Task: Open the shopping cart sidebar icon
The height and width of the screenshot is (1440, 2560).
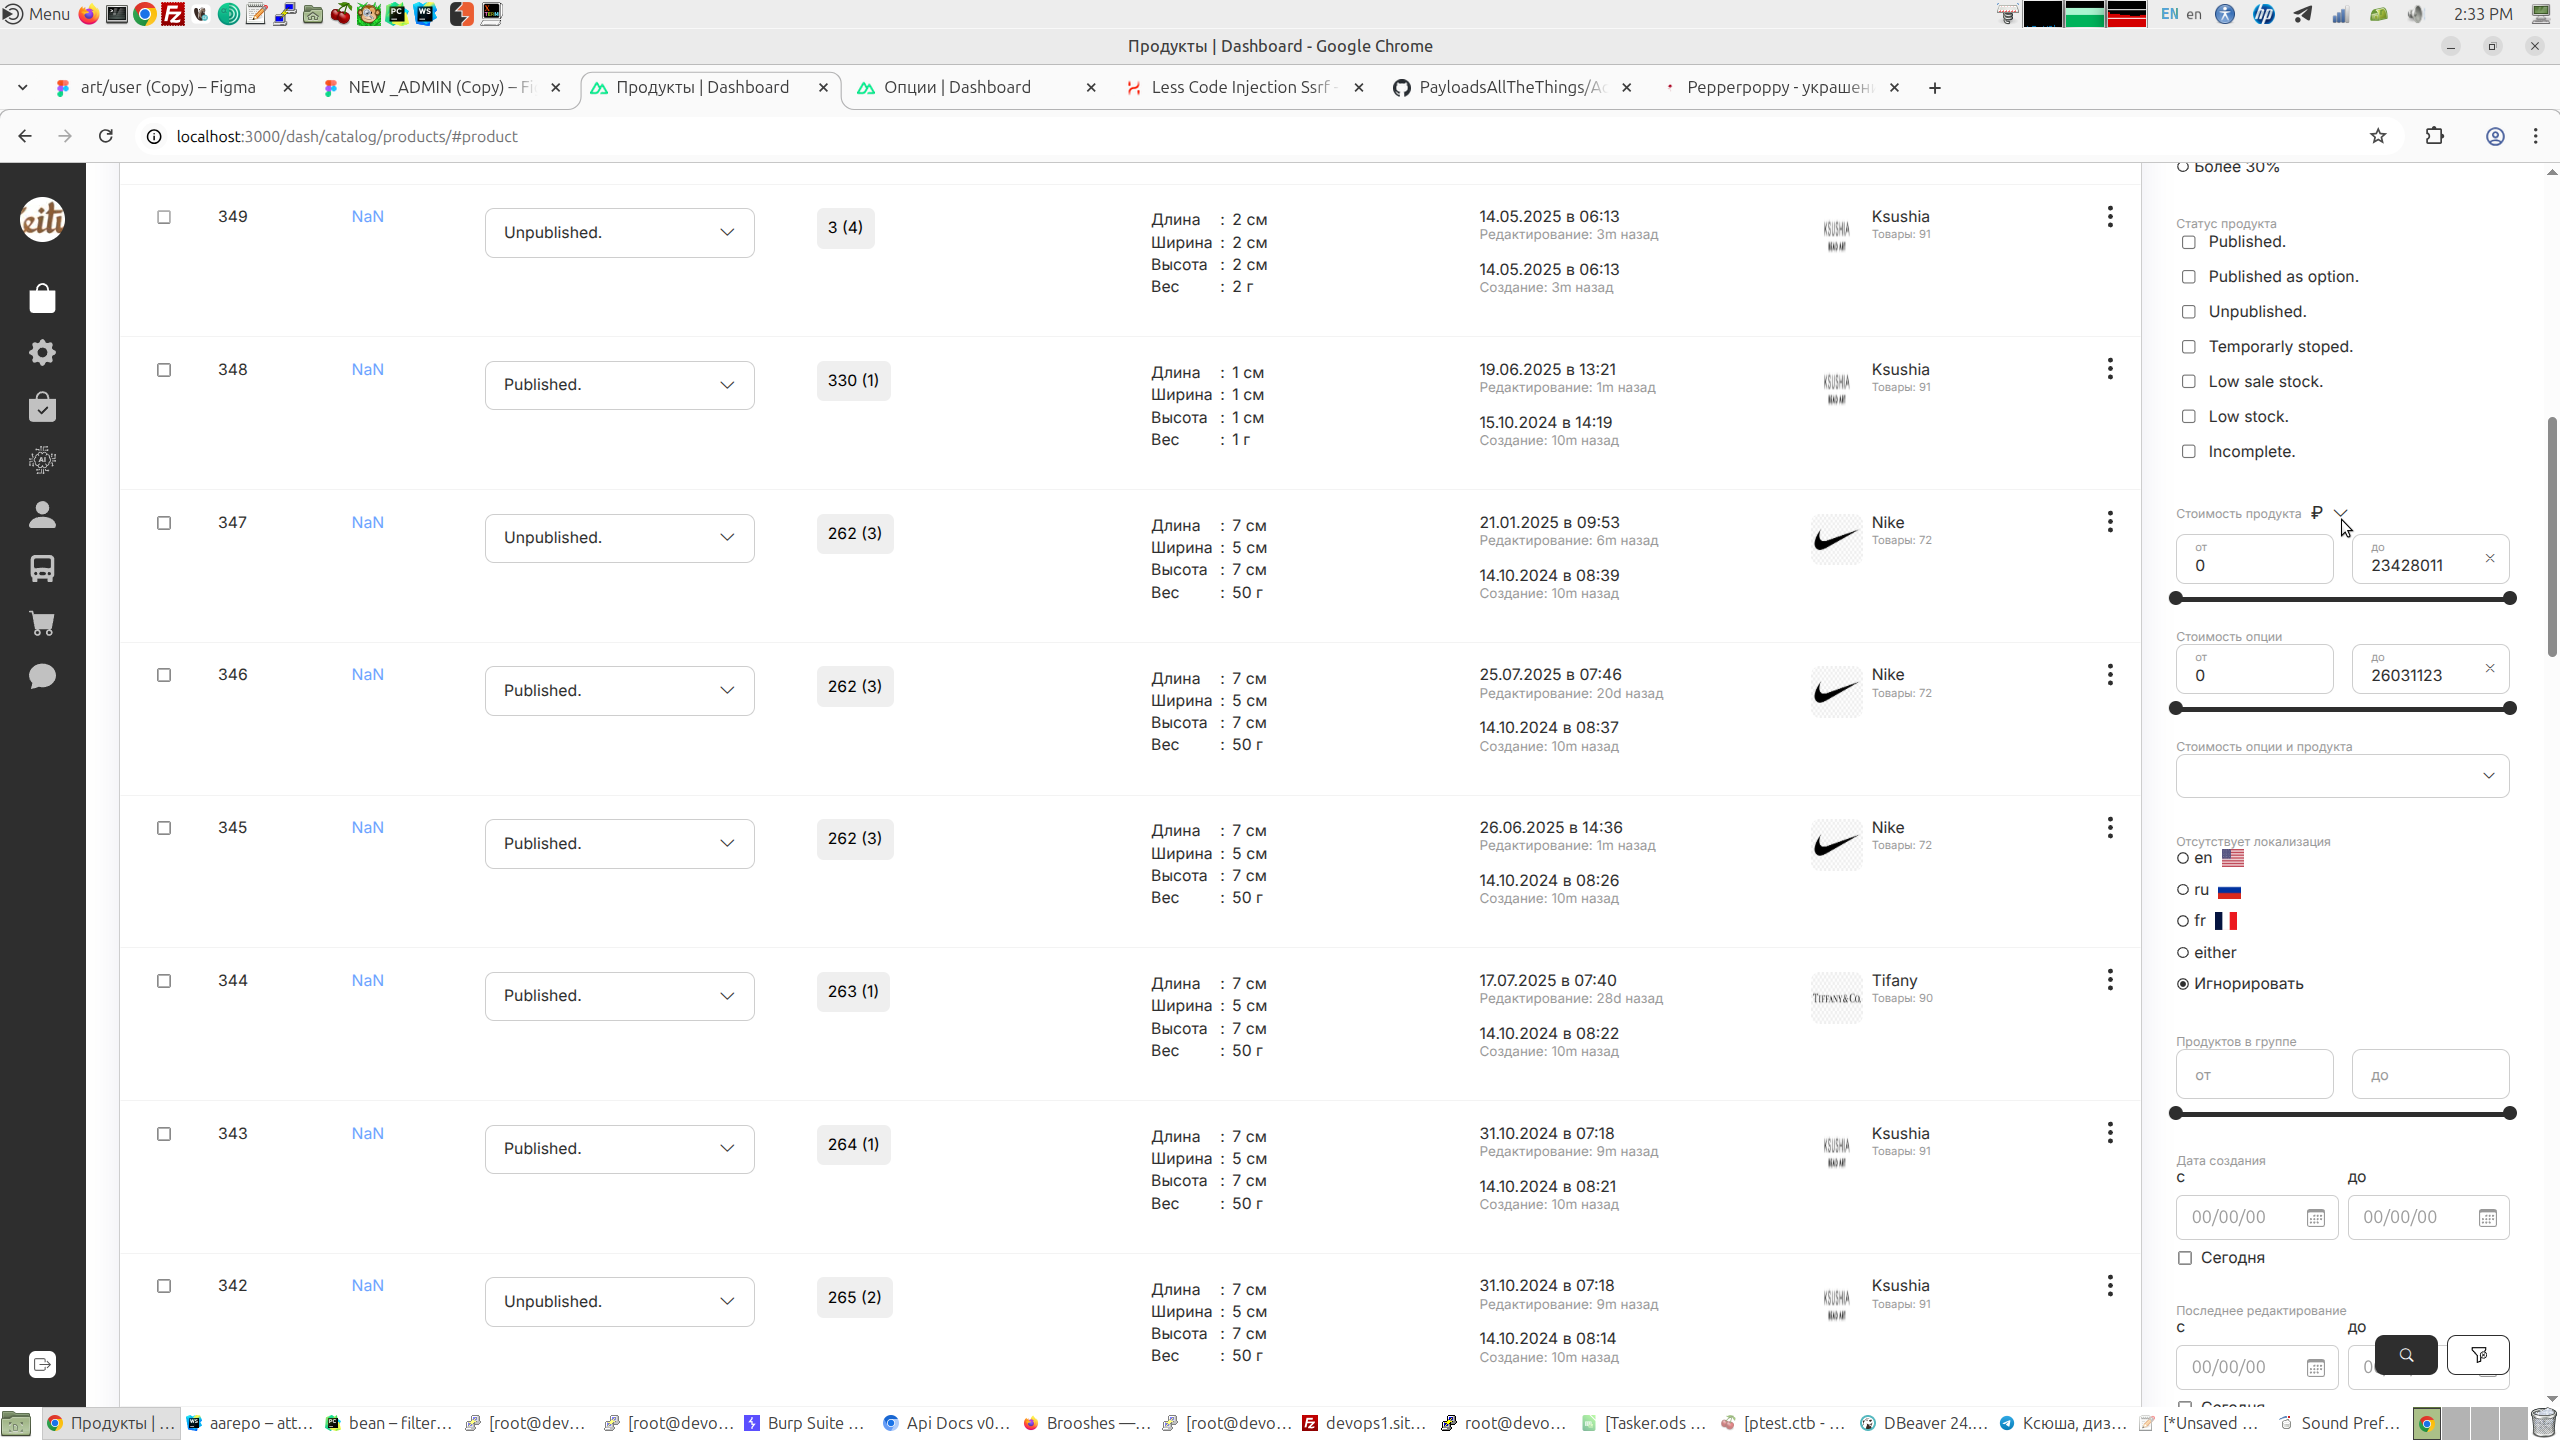Action: pos(42,623)
